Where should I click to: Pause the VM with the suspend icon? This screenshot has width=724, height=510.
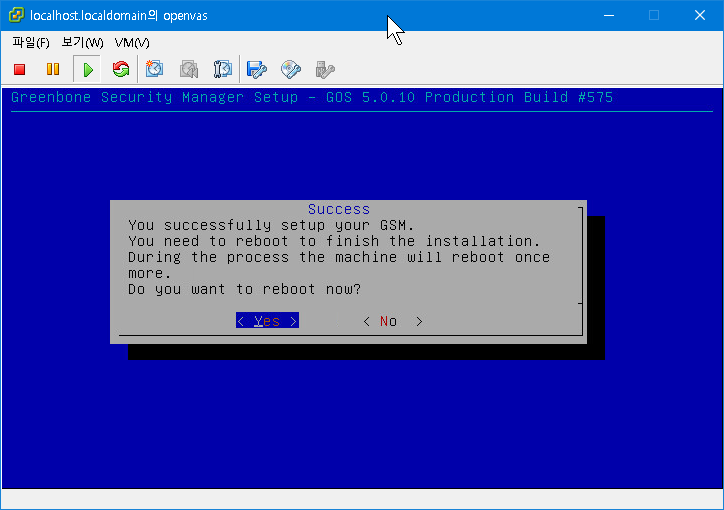coord(53,69)
